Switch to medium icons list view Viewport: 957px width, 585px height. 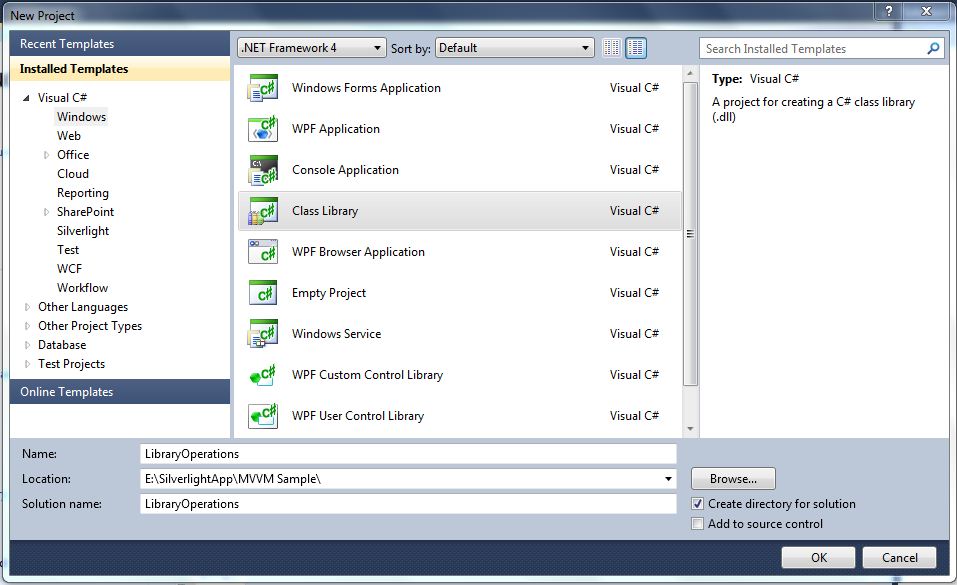(636, 48)
